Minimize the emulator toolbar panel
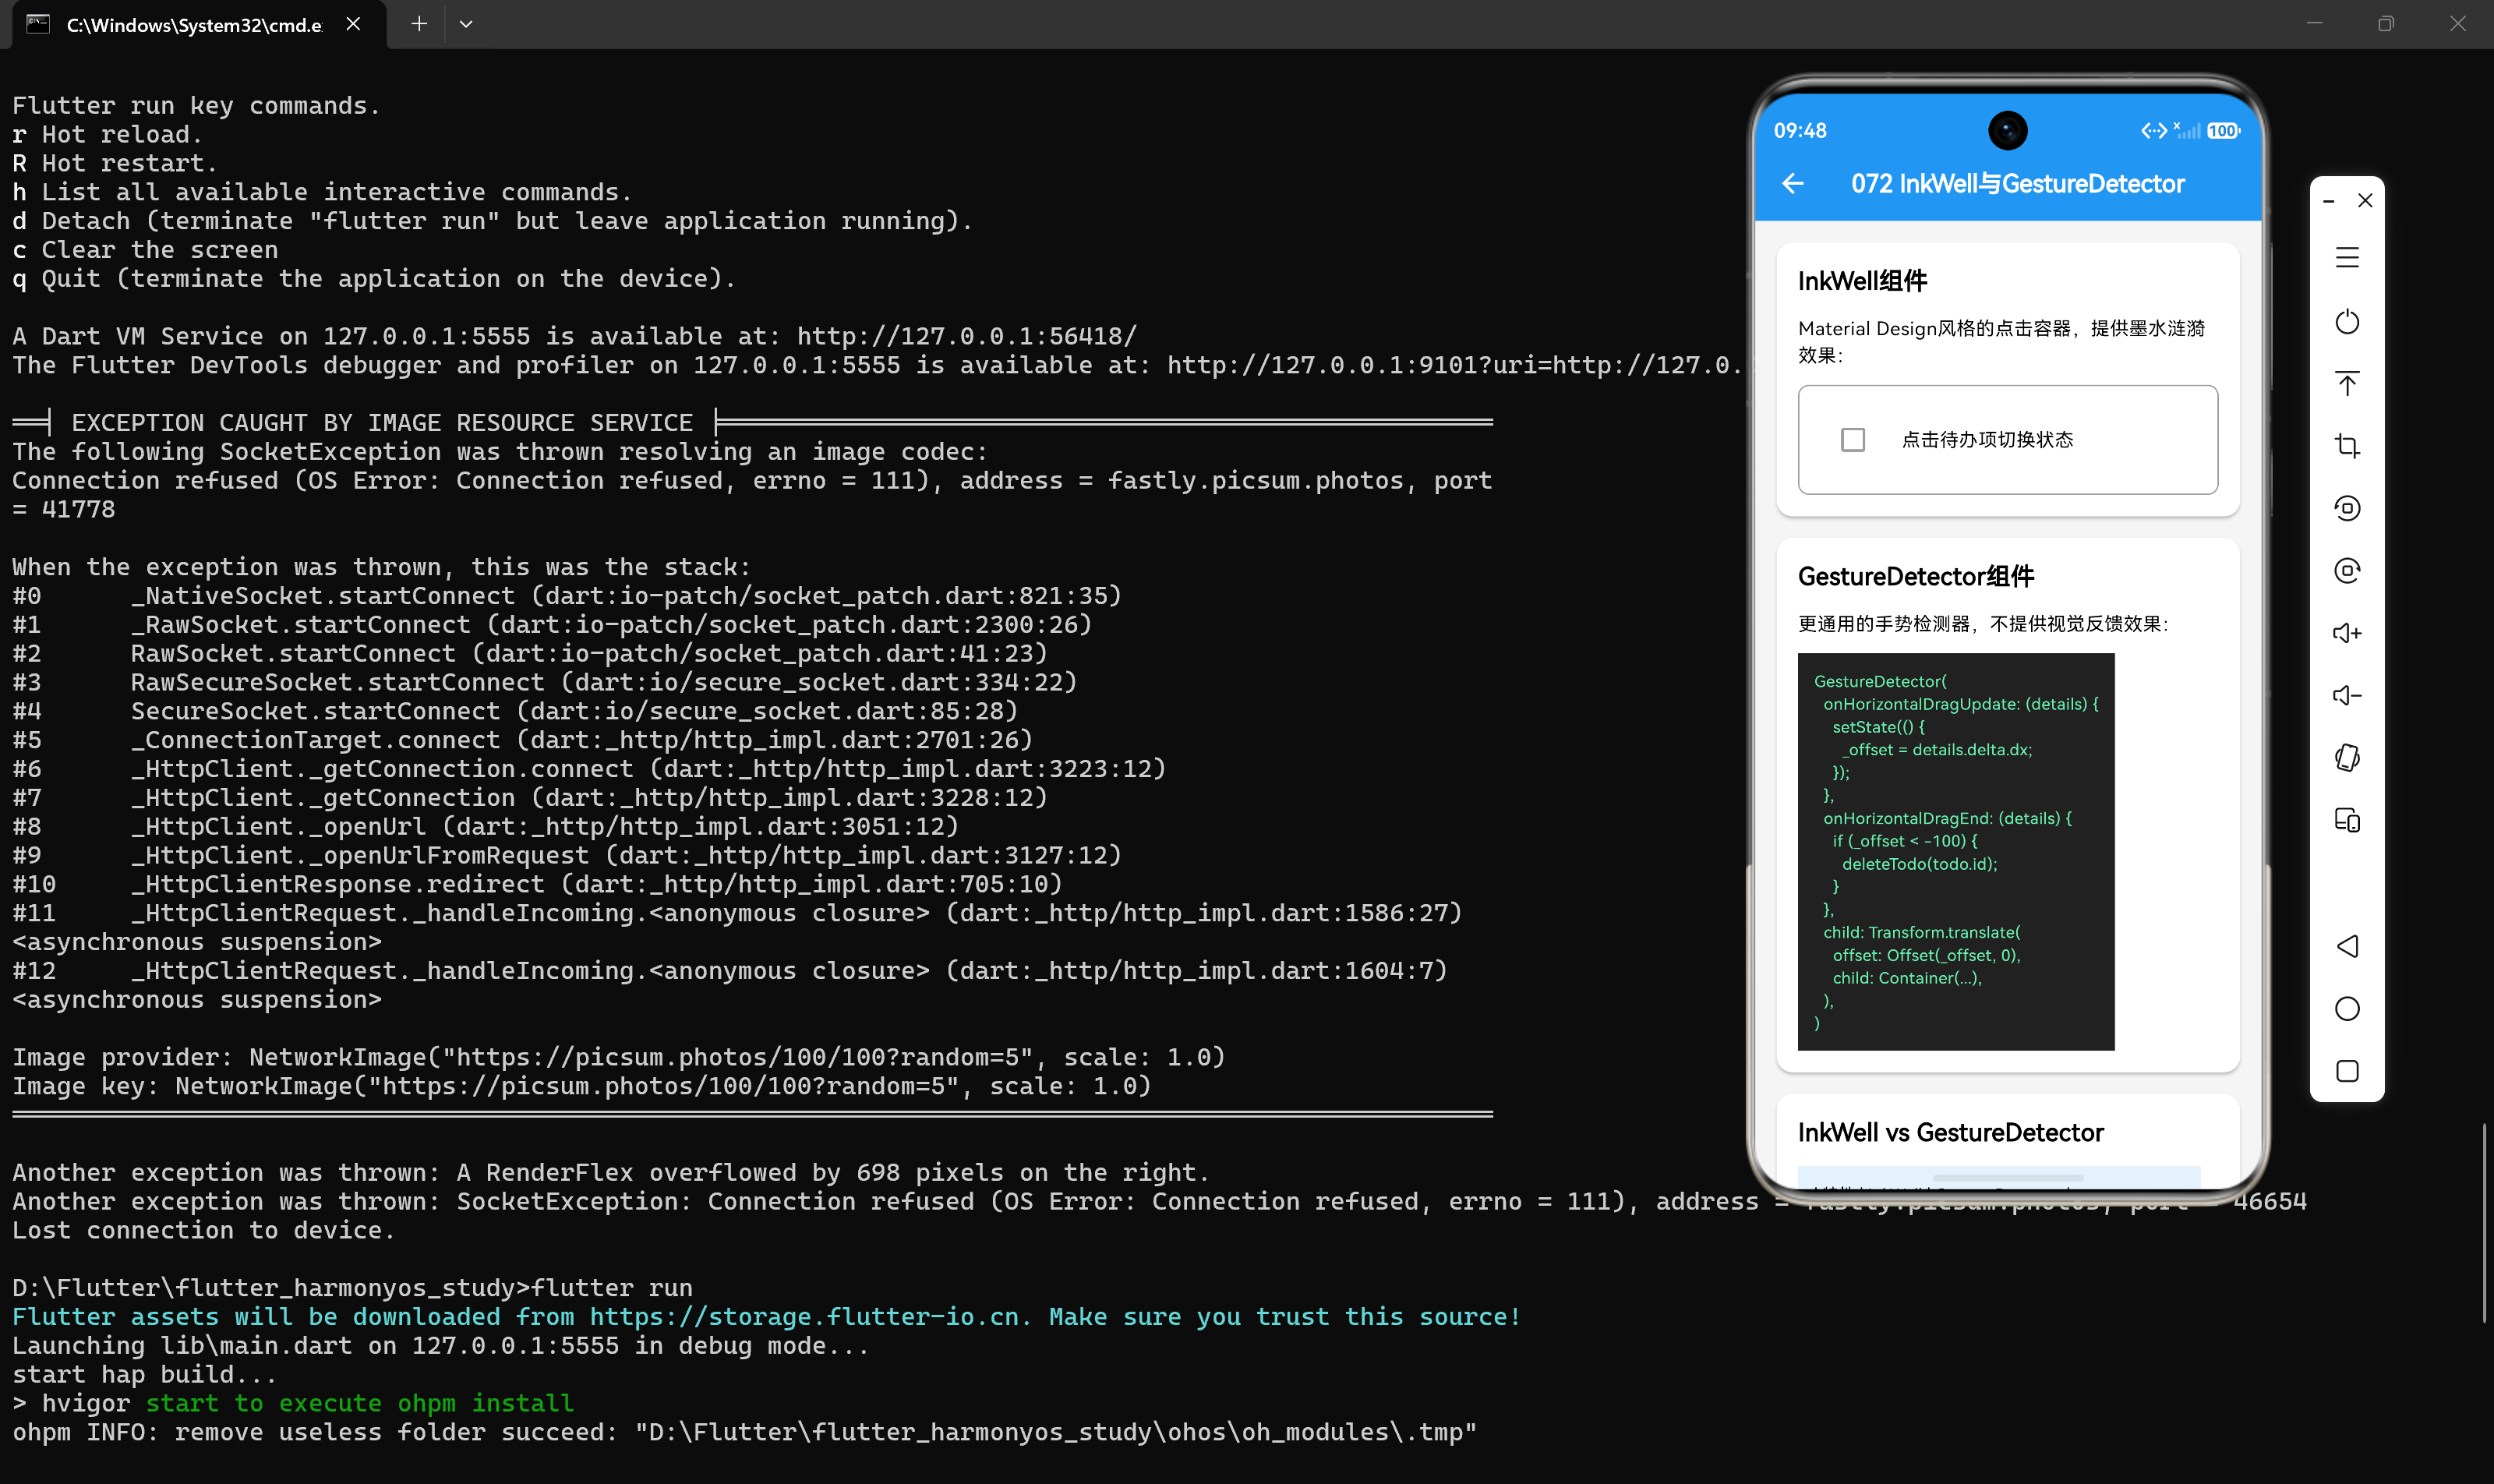This screenshot has height=1484, width=2494. coord(2328,201)
